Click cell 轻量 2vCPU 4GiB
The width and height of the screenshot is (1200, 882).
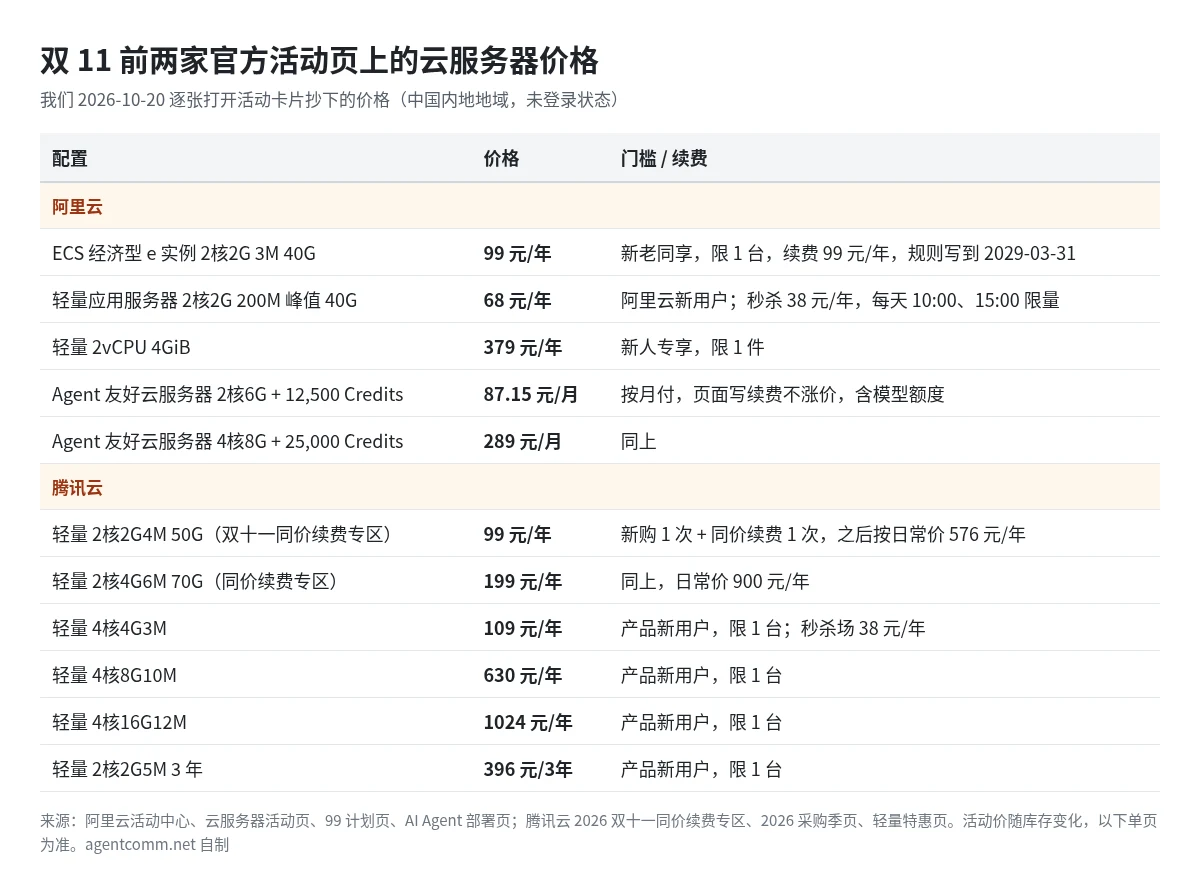pos(121,347)
